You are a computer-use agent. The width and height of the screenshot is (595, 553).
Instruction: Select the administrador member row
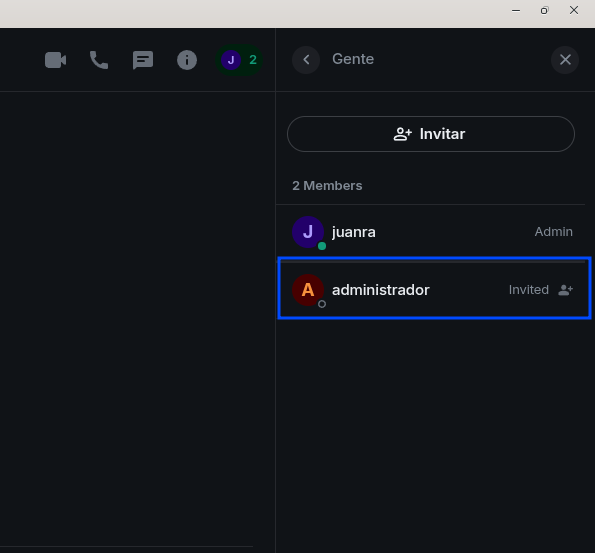pos(434,289)
